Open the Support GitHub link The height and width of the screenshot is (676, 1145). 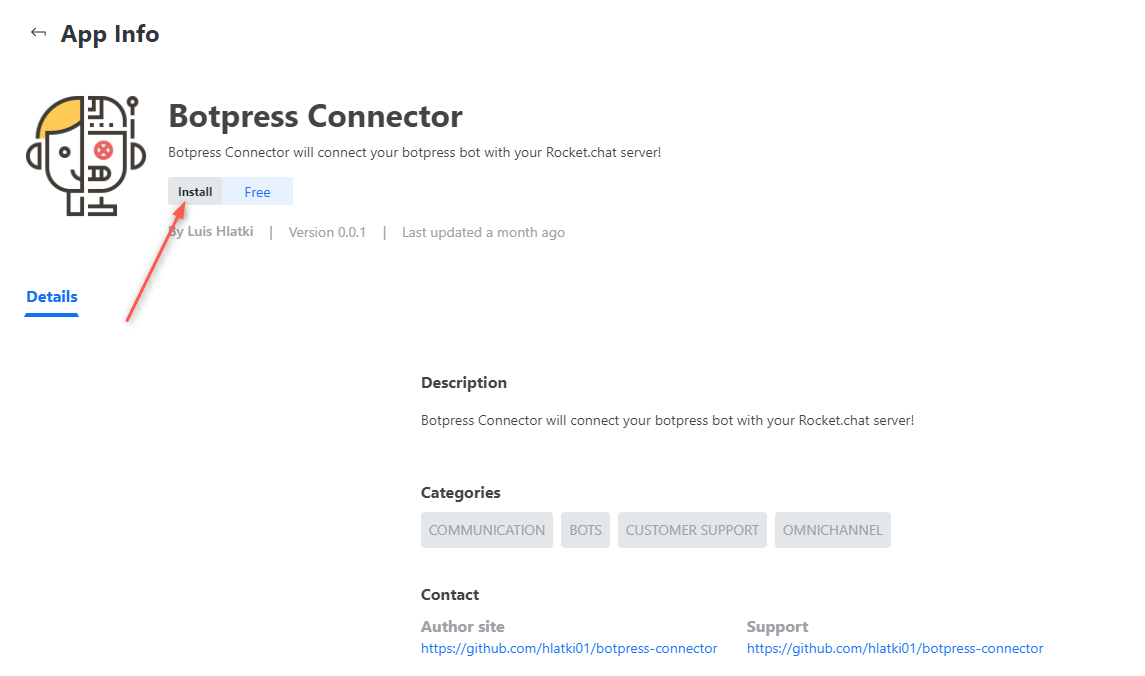coord(895,648)
